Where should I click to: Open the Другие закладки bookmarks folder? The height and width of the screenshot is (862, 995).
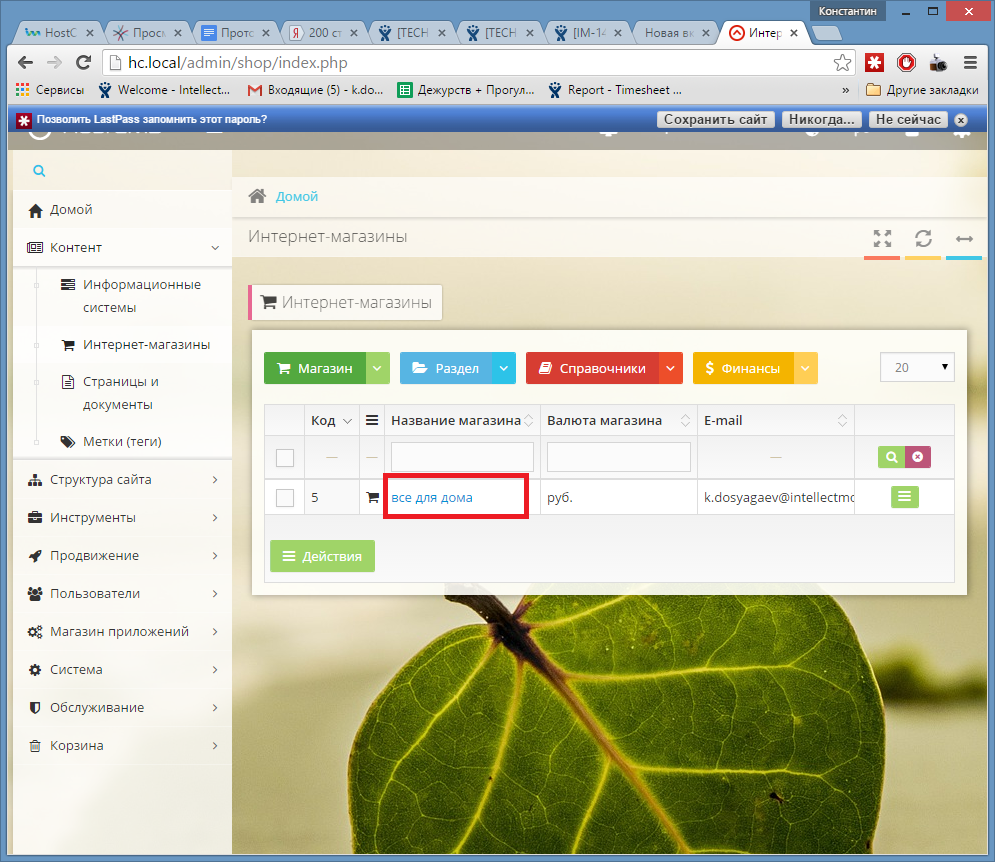pyautogui.click(x=922, y=90)
